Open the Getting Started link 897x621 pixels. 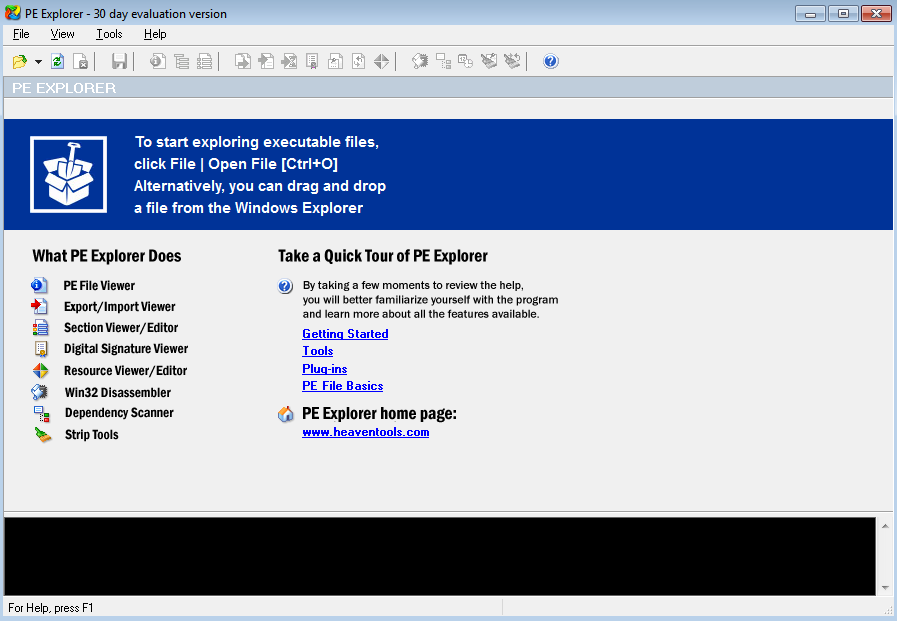345,334
